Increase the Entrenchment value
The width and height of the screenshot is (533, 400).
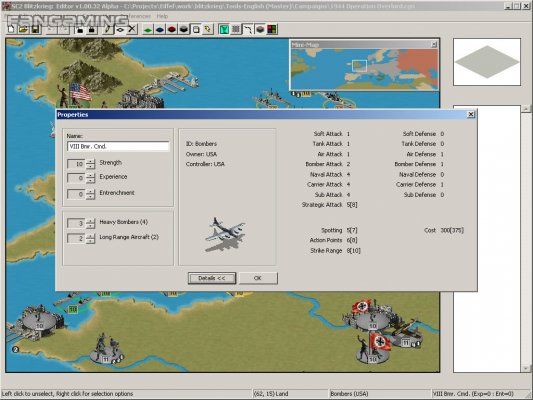click(90, 191)
